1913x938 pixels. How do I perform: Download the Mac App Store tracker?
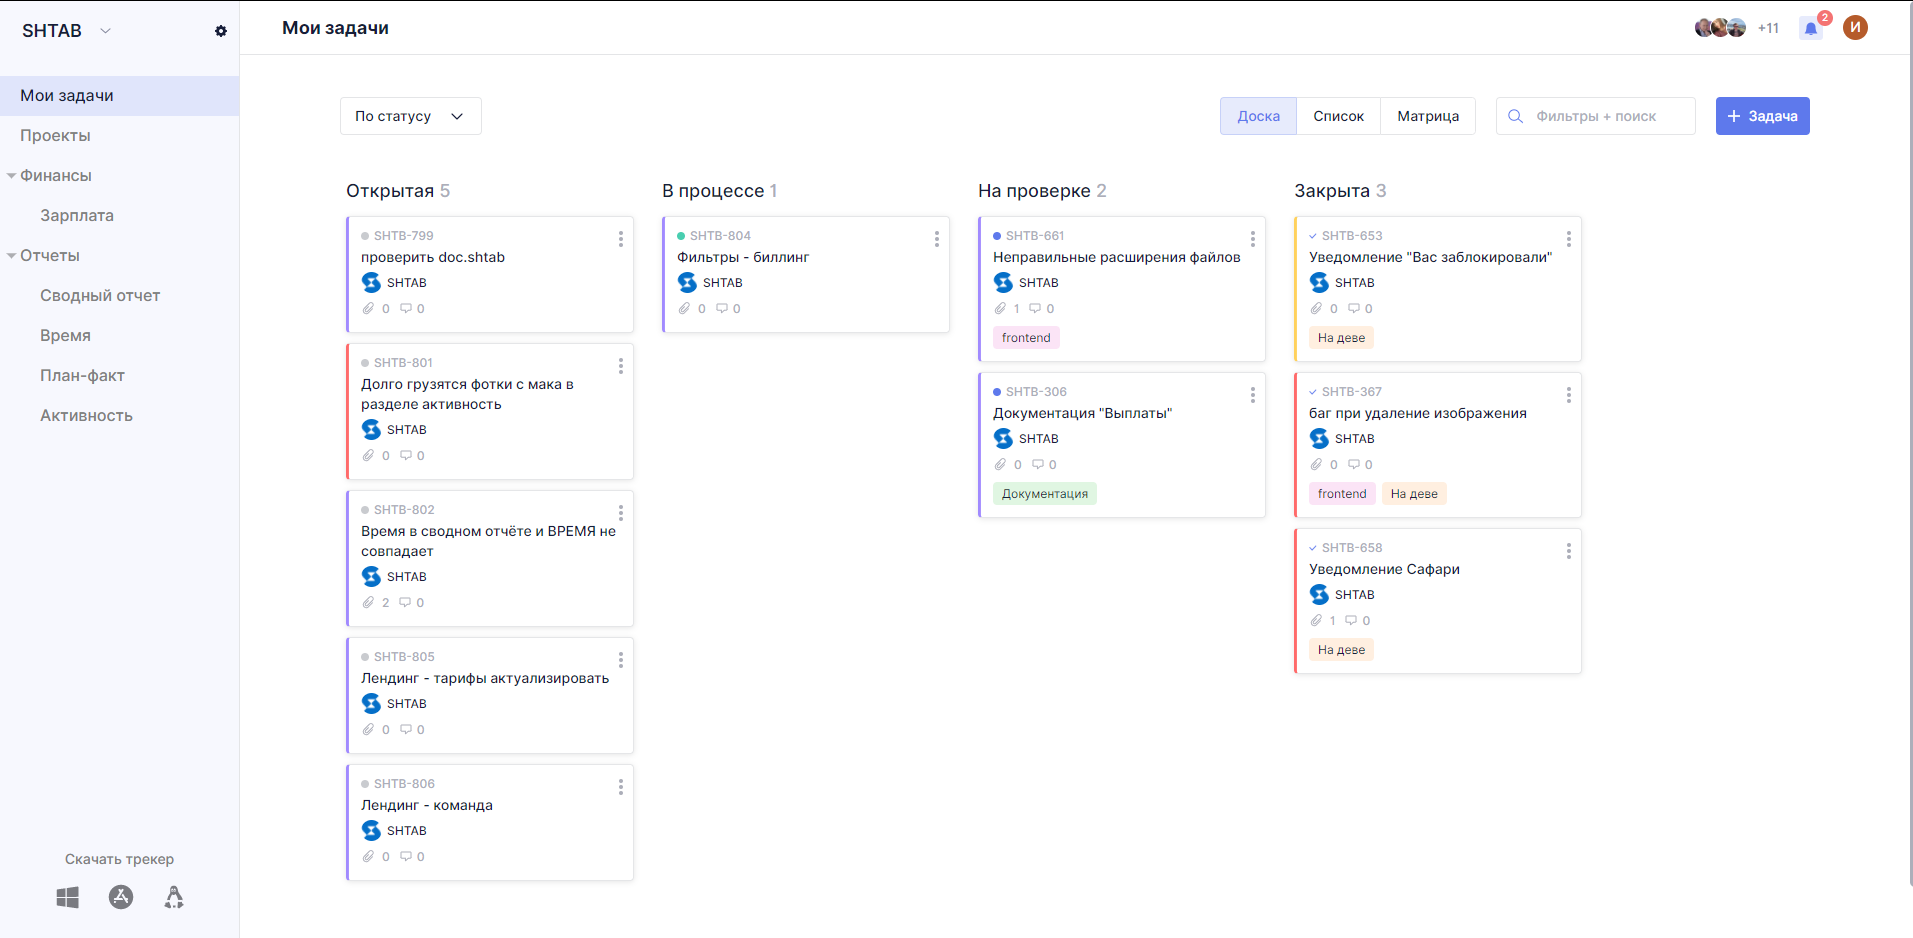tap(121, 897)
